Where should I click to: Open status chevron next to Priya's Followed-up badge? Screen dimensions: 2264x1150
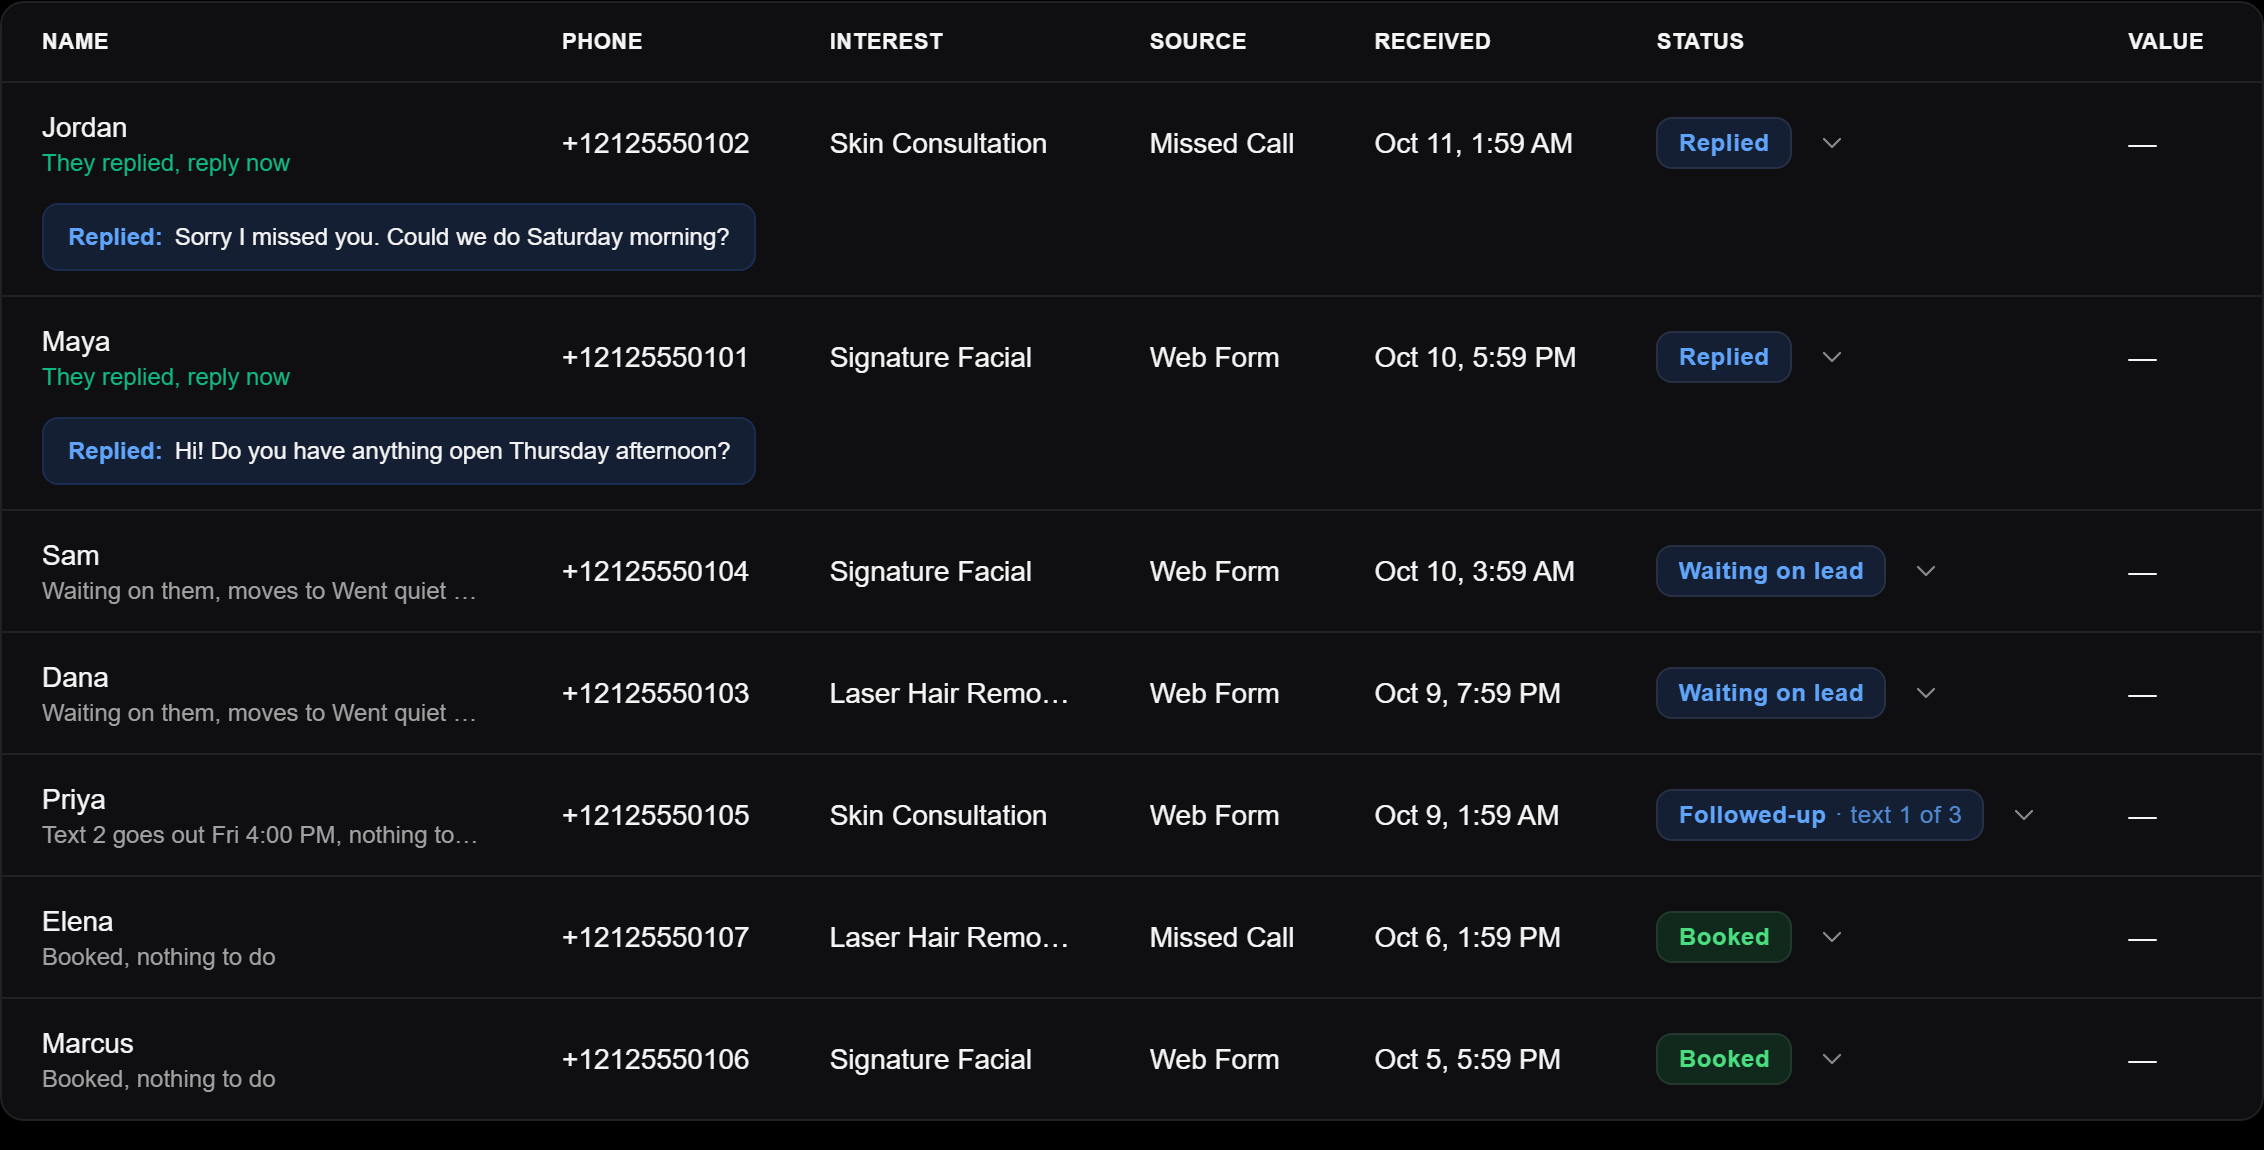tap(2023, 815)
